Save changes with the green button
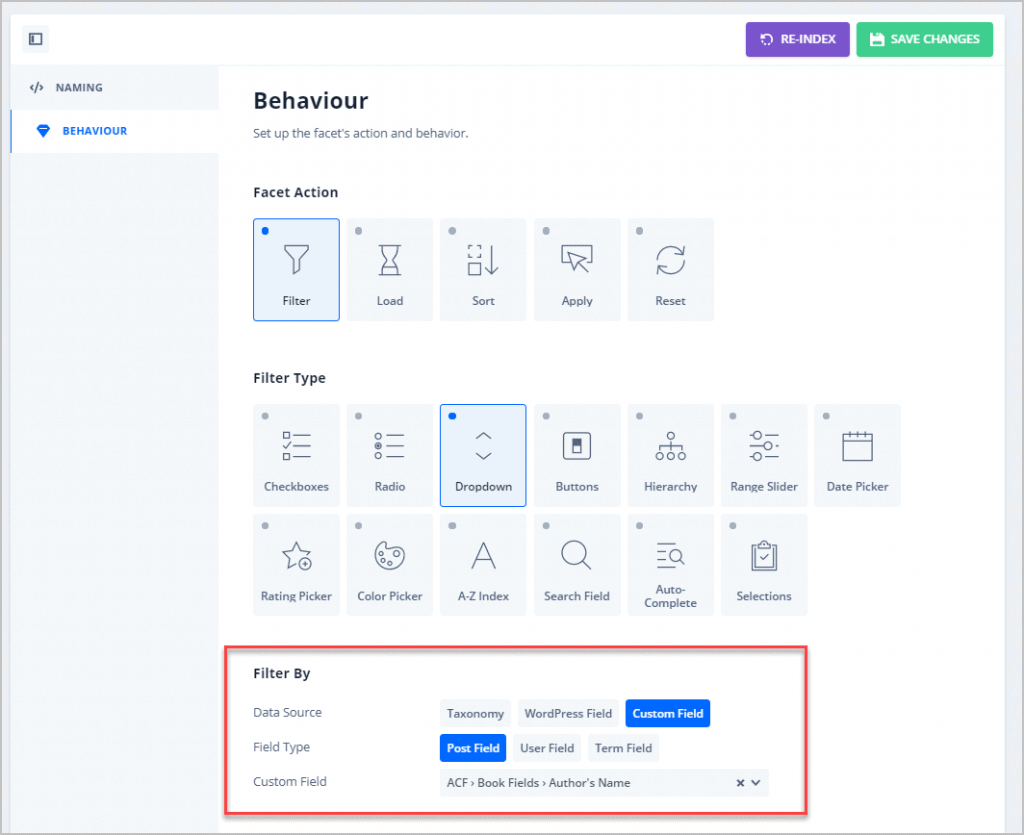 [x=924, y=39]
